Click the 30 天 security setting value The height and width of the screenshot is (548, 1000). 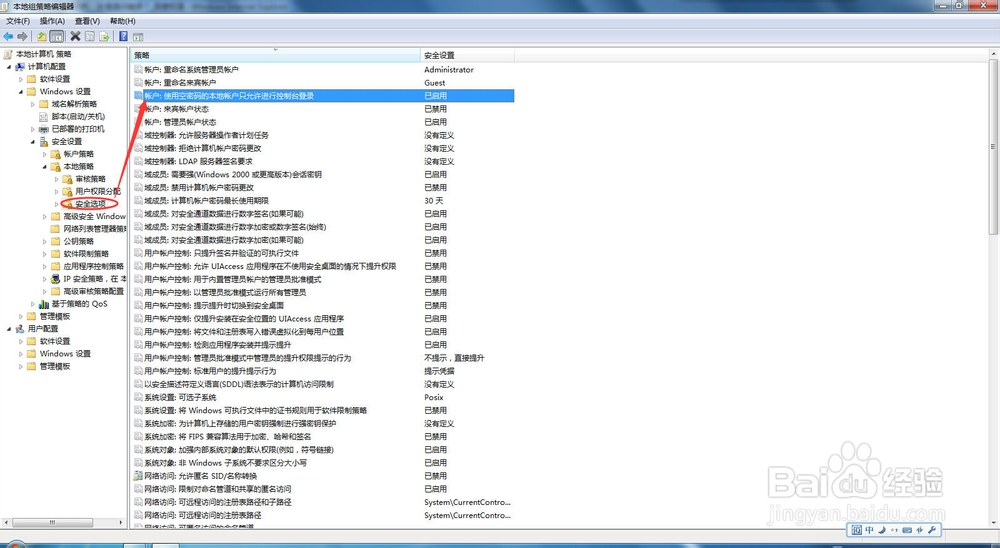tap(434, 200)
